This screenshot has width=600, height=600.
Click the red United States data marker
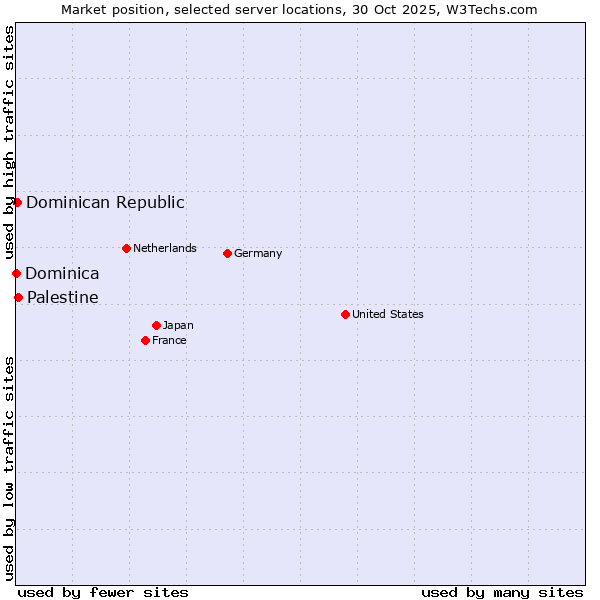[x=345, y=314]
